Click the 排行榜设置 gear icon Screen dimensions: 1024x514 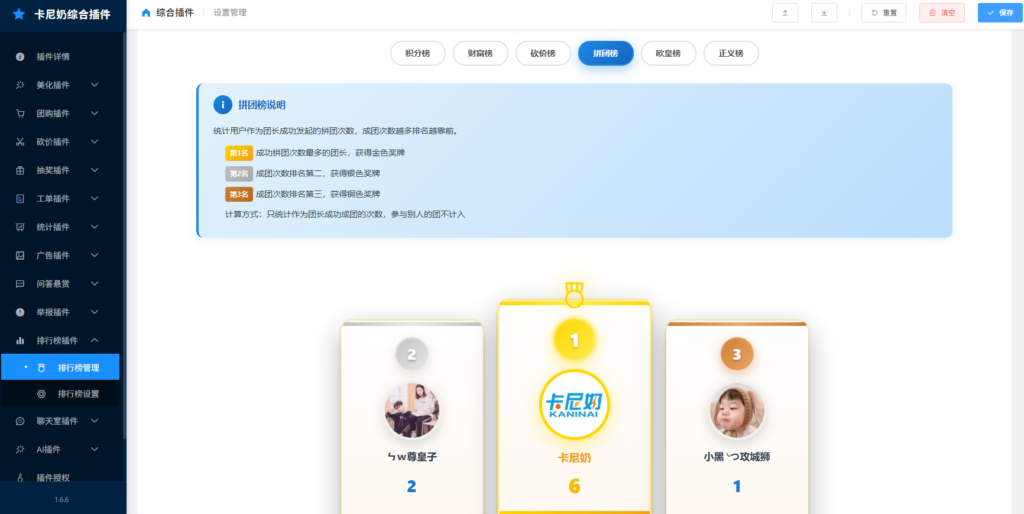41,394
